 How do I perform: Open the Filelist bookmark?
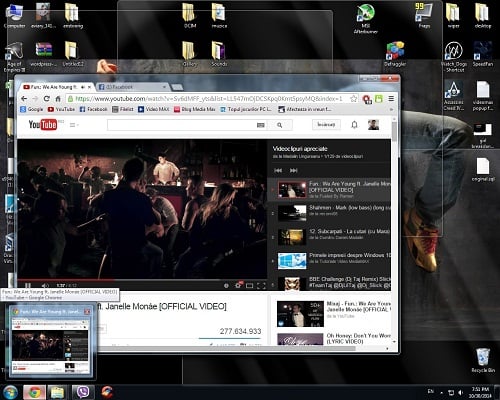pyautogui.click(x=123, y=109)
